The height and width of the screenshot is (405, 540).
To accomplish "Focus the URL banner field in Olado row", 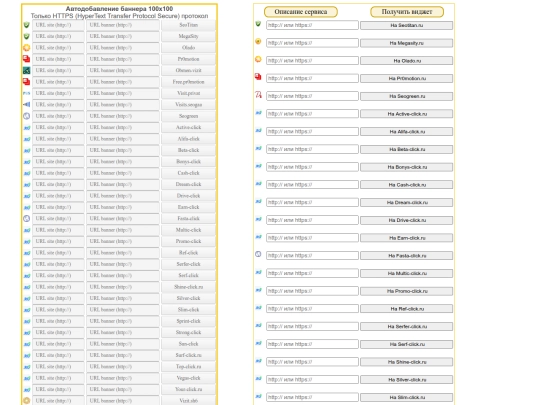I will tap(123, 48).
